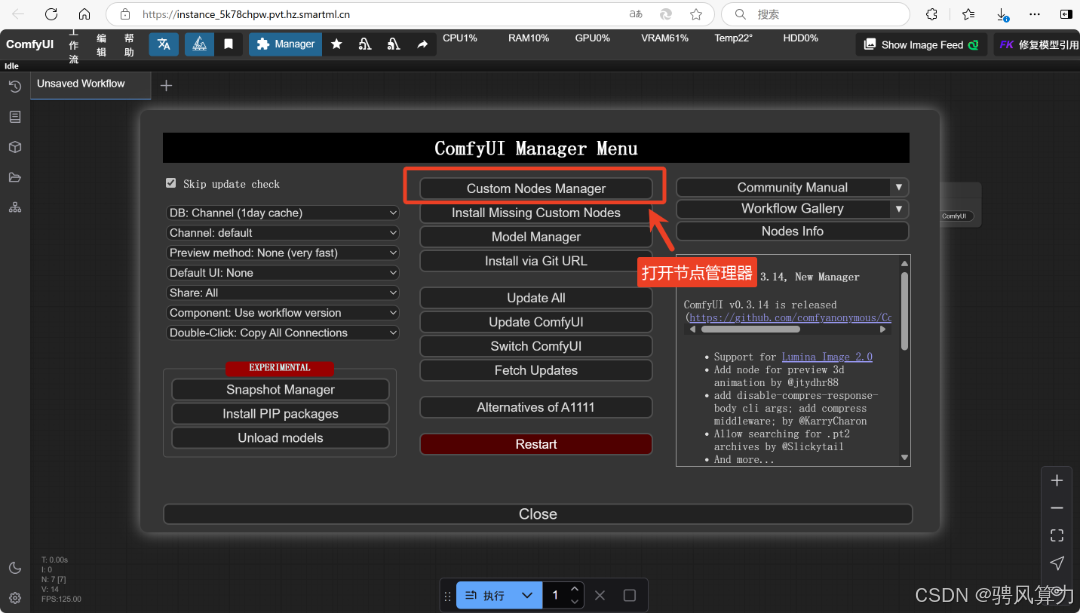Toggle Skip update check checkbox
1080x613 pixels.
tap(171, 183)
